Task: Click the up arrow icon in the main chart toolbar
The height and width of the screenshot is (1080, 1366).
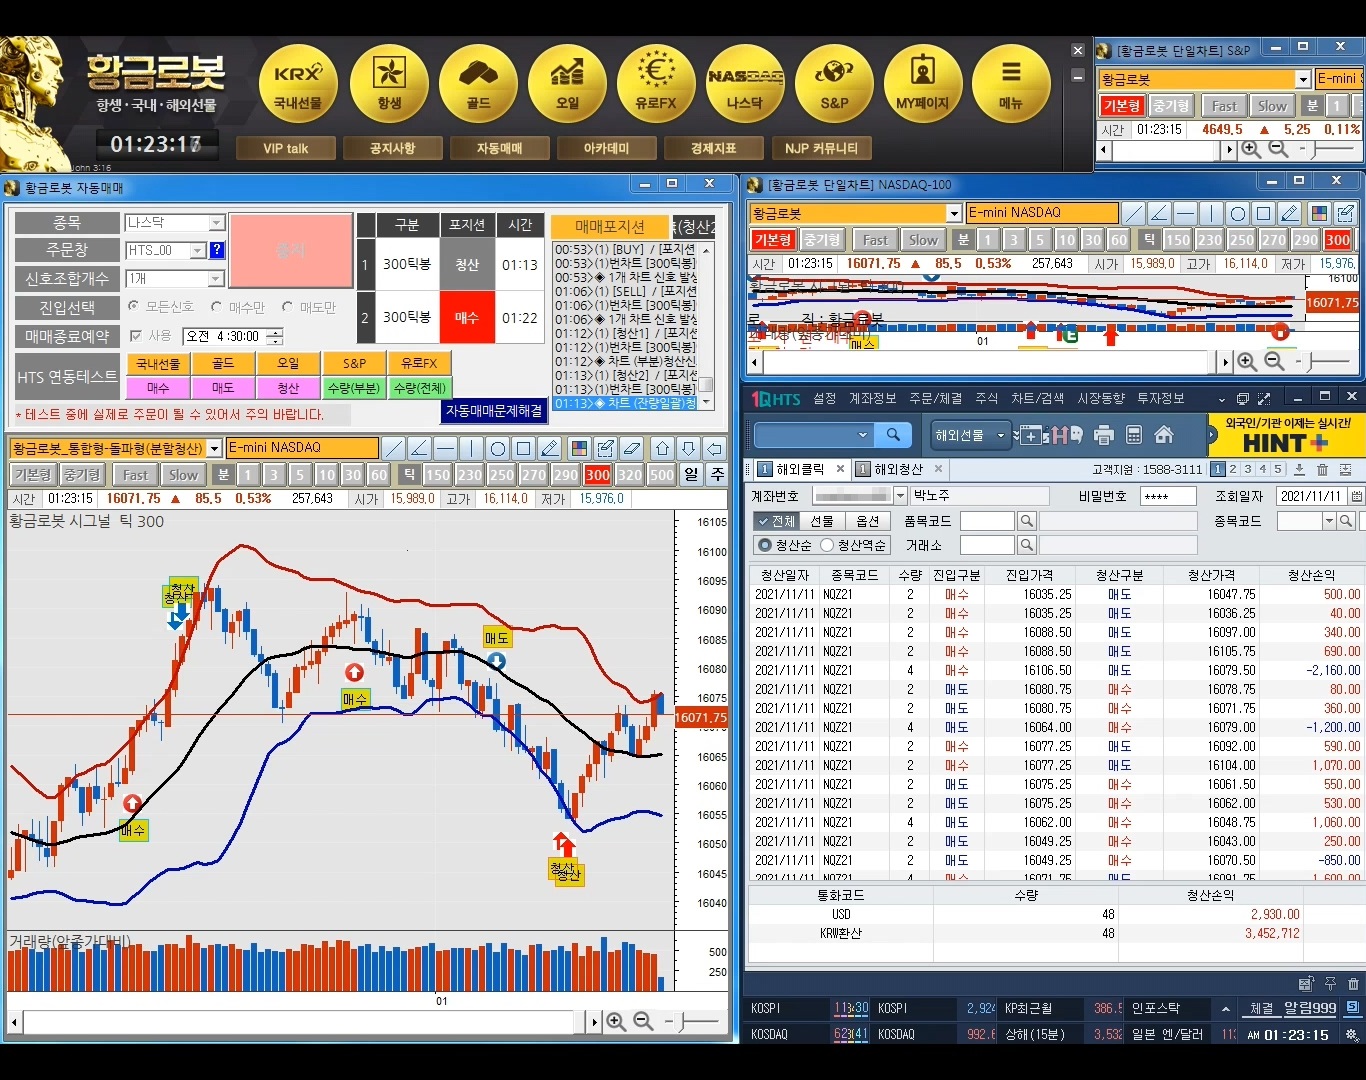Action: pyautogui.click(x=662, y=448)
